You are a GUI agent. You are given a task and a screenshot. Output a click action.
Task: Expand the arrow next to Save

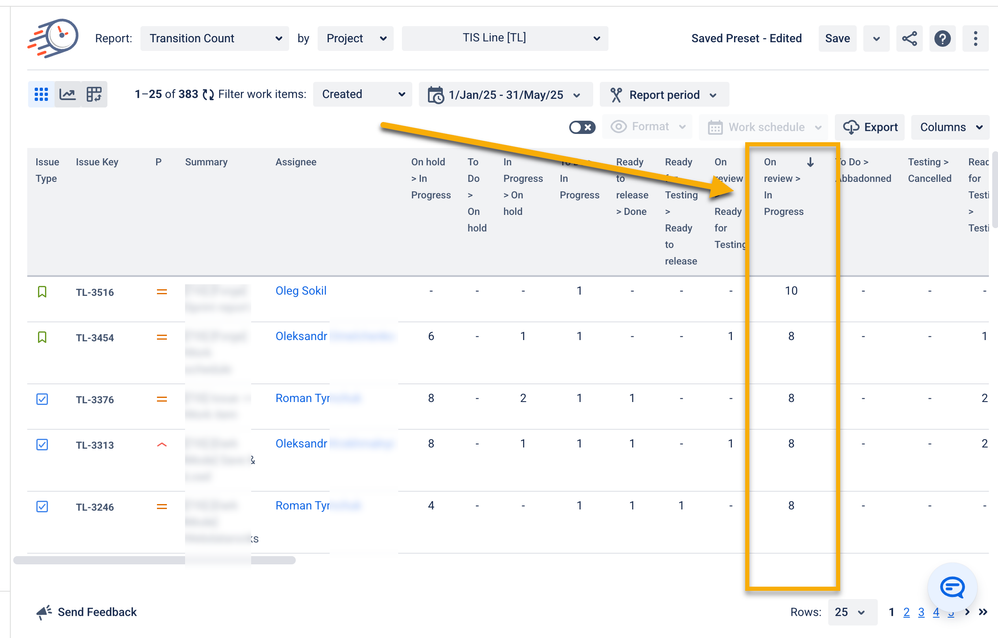point(876,38)
